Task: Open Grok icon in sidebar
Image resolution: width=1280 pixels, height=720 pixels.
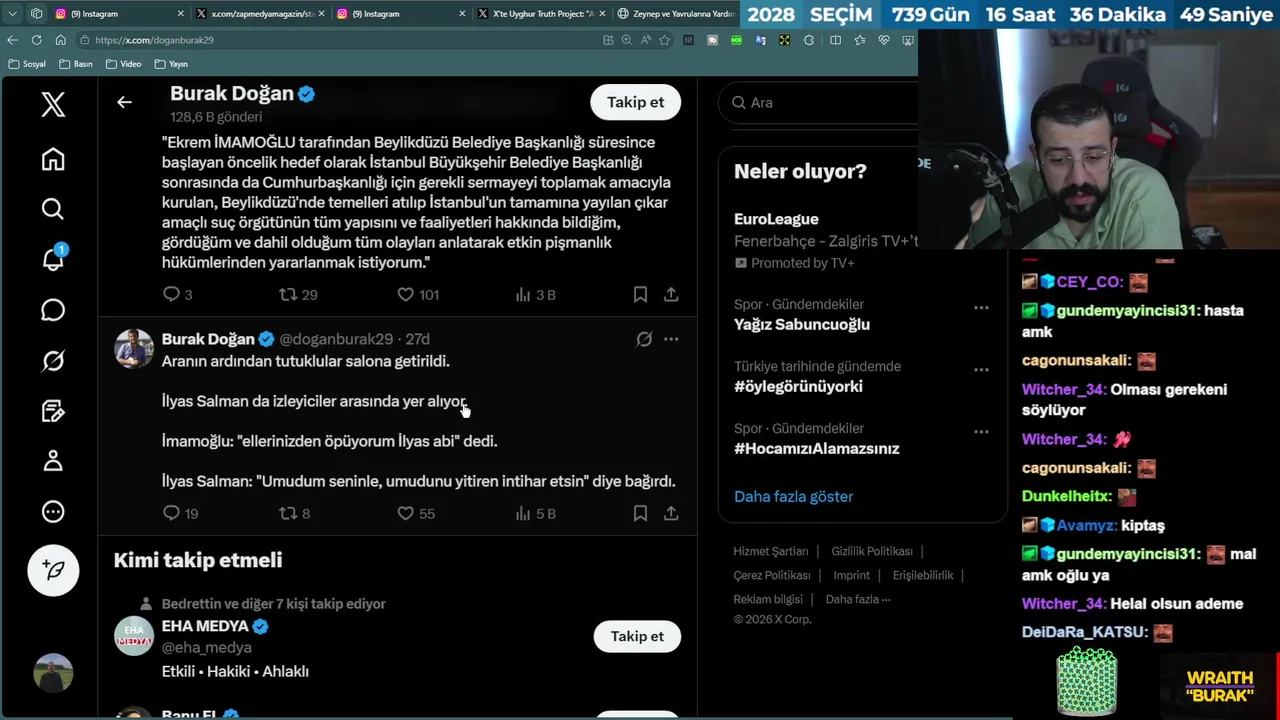Action: pos(53,361)
